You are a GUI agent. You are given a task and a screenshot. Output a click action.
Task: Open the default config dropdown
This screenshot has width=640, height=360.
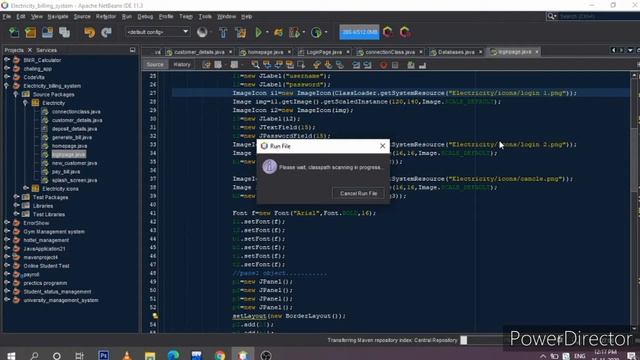tap(157, 32)
